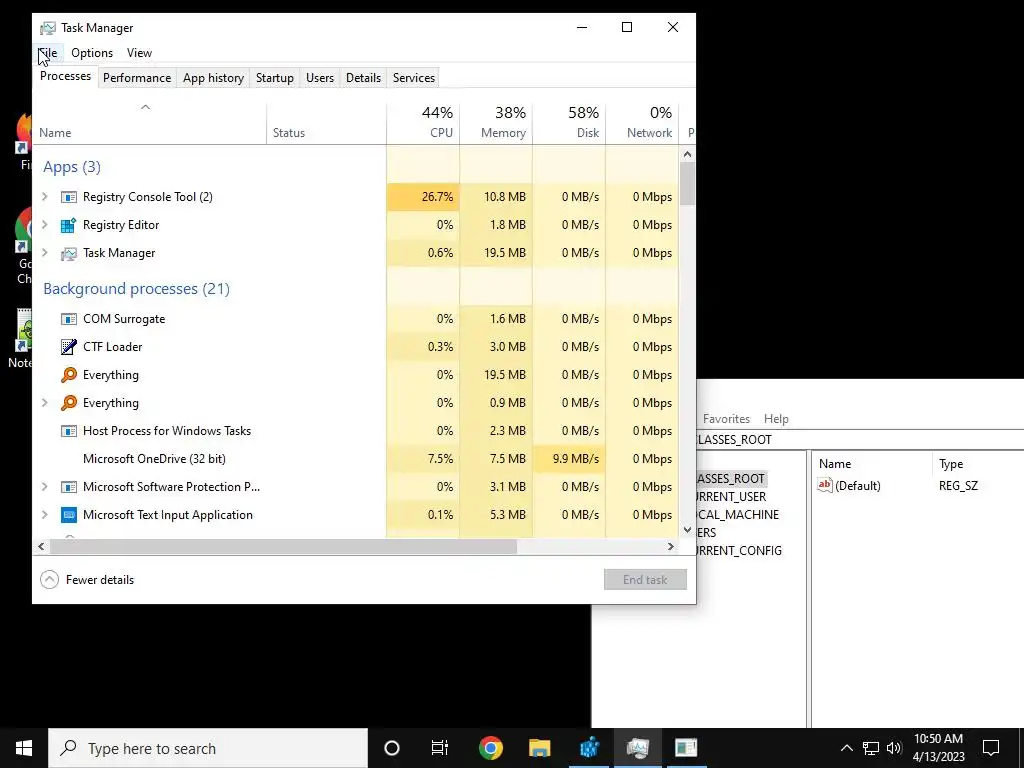Open Cortana circle on the taskbar

[x=392, y=748]
